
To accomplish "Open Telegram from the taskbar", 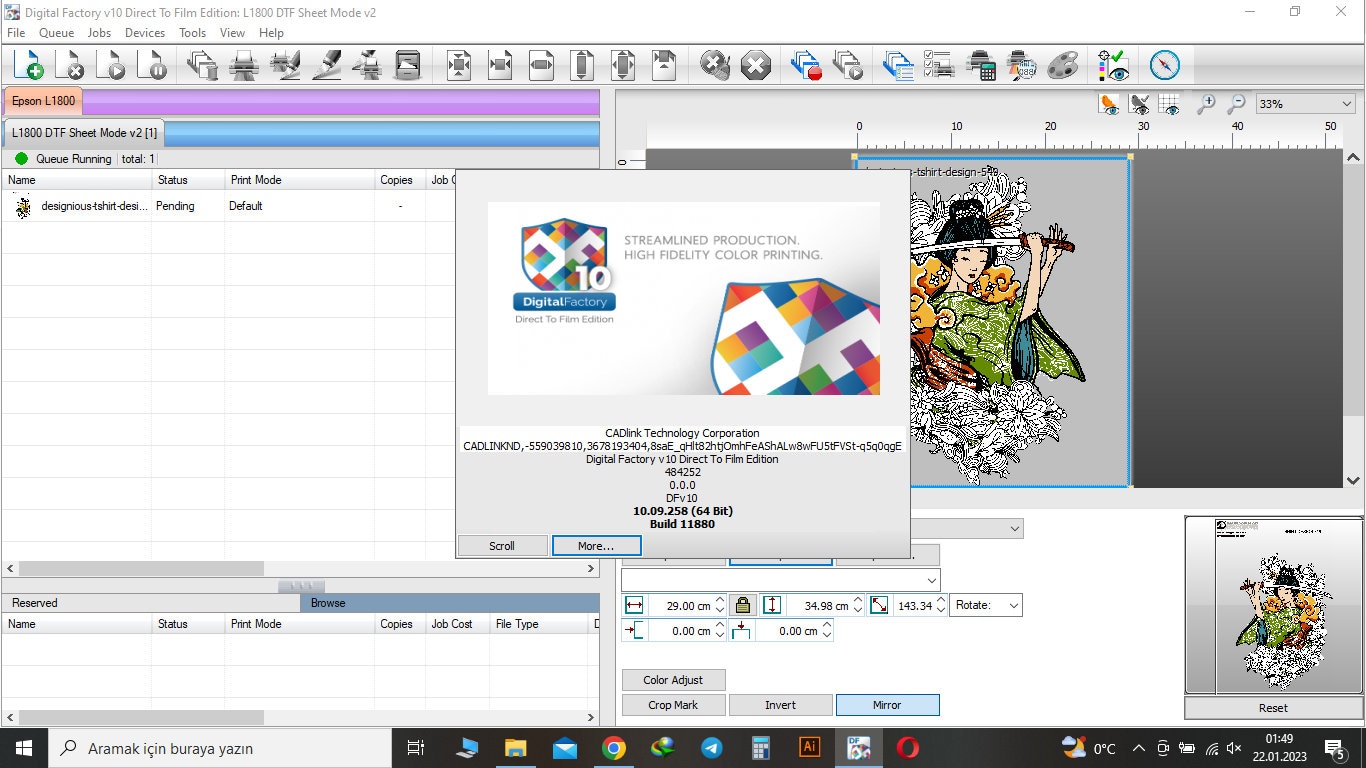I will point(712,748).
